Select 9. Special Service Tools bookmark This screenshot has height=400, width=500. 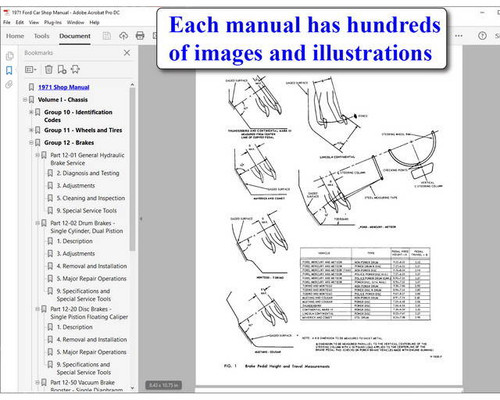[86, 211]
